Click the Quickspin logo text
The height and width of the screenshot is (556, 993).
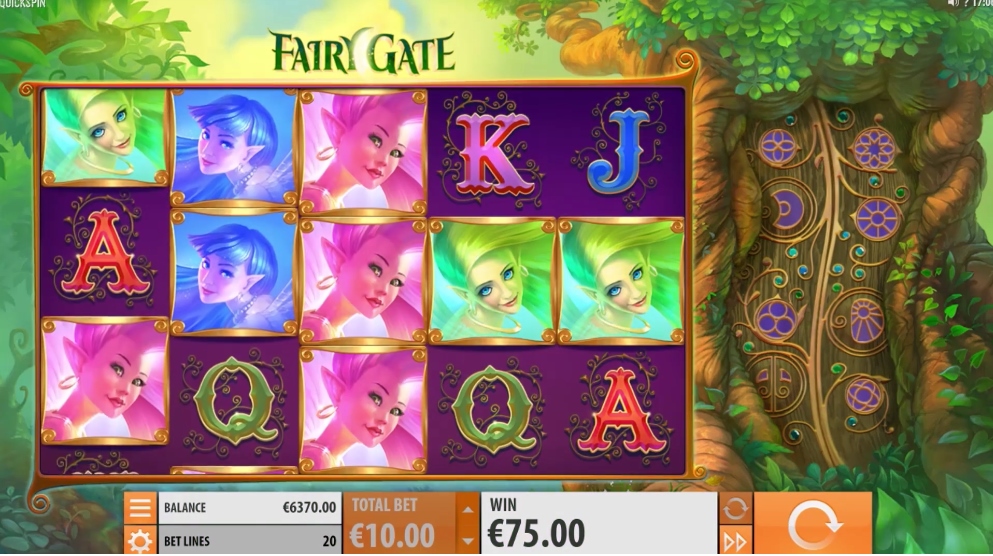(x=22, y=4)
